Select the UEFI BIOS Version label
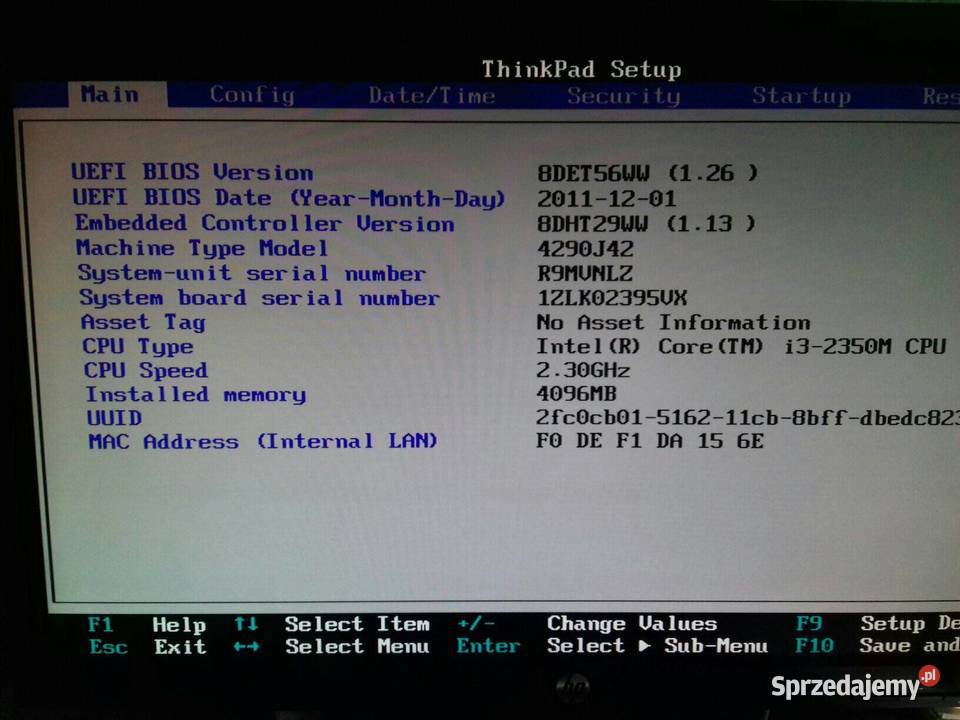Screen dimensions: 960x720 click(x=192, y=172)
